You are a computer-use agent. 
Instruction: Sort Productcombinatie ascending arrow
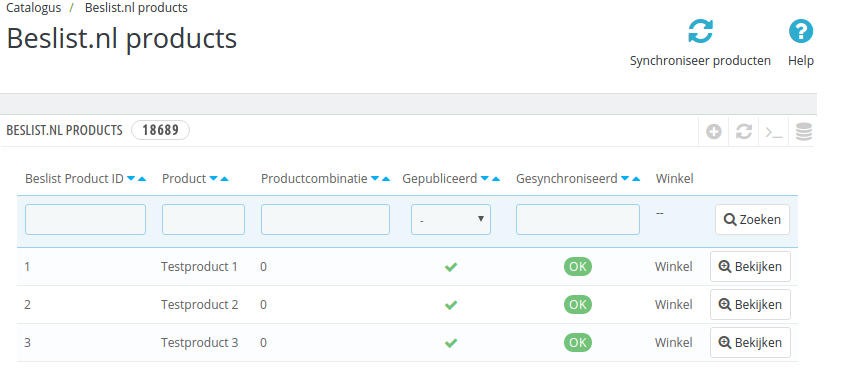(x=386, y=179)
